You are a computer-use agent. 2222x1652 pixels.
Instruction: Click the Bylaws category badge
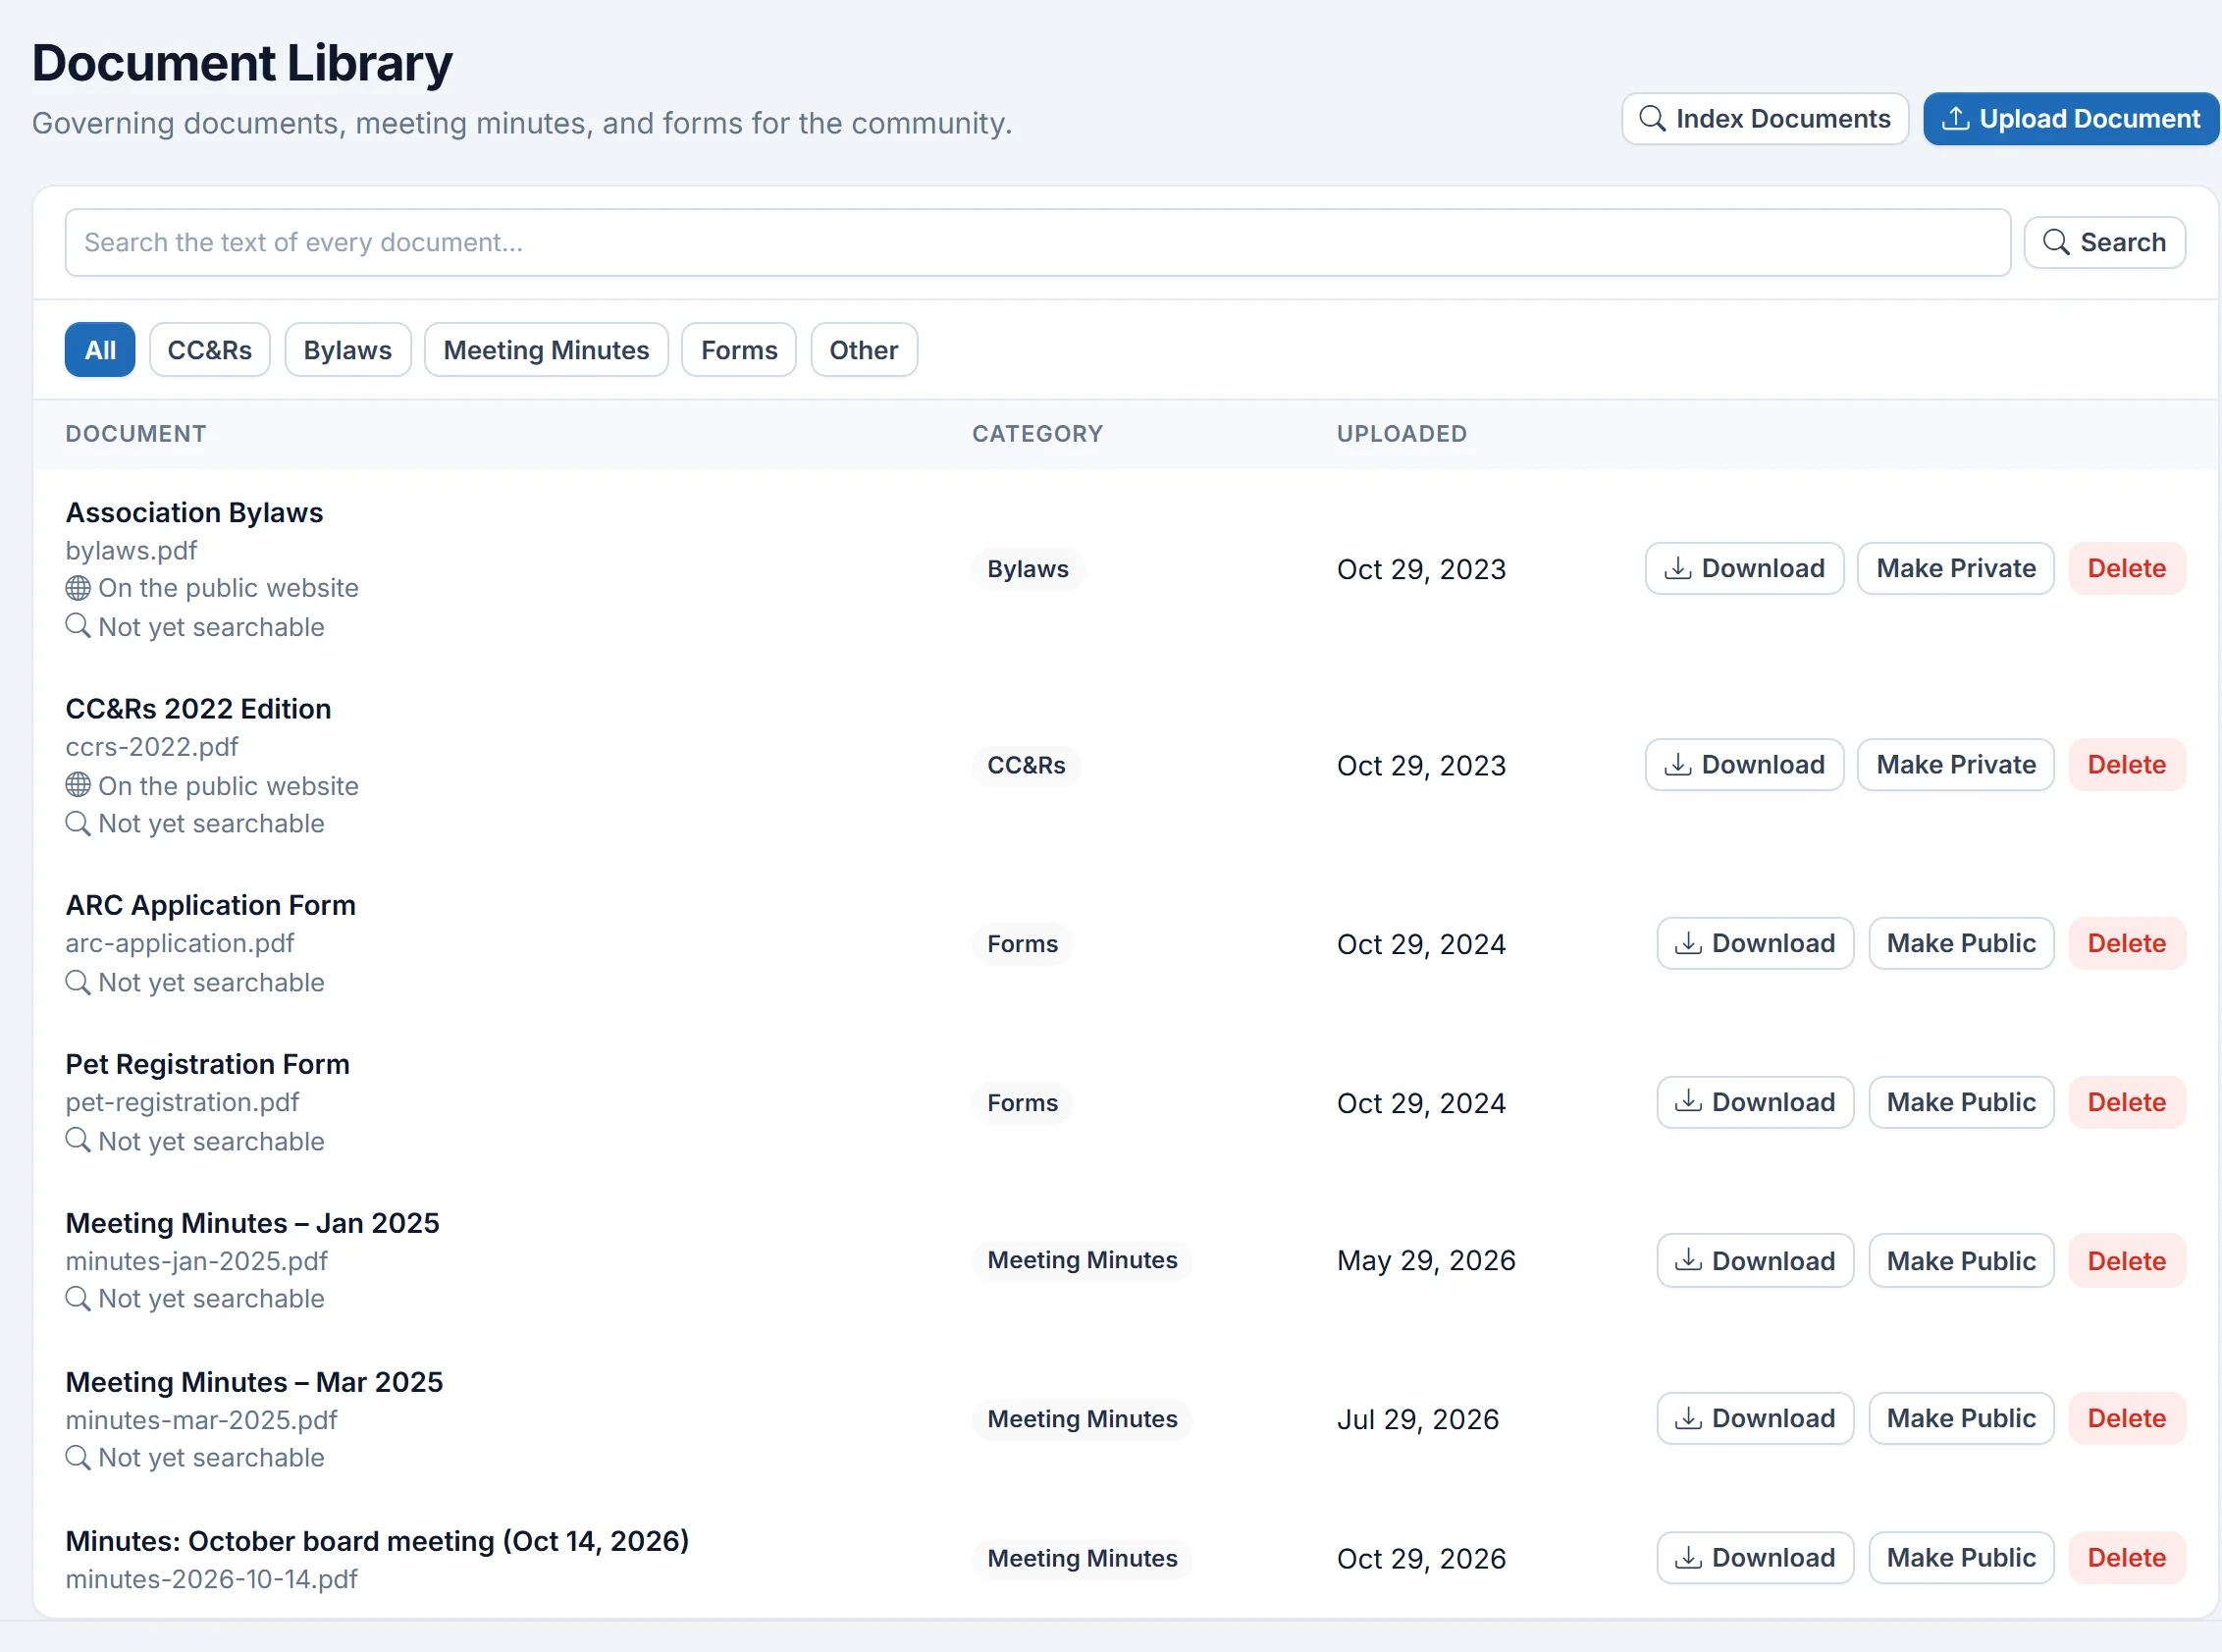click(1028, 569)
